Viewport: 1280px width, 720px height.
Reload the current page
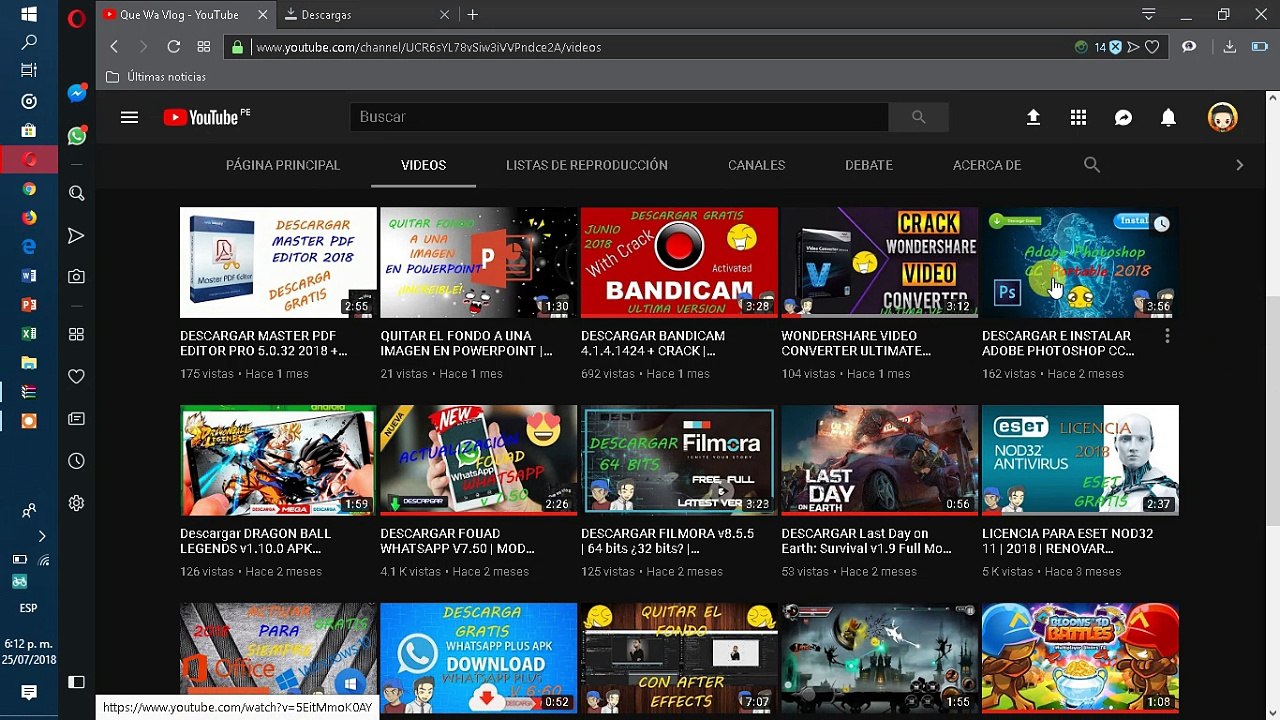[x=173, y=47]
